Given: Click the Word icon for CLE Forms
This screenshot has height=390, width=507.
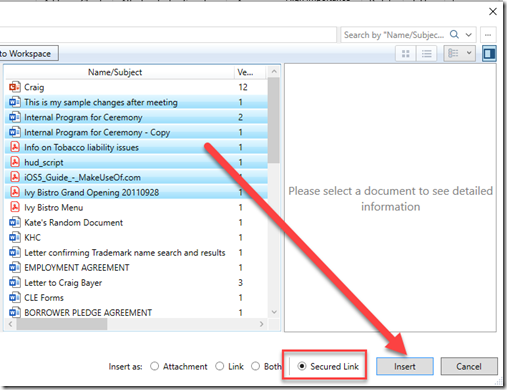Looking at the screenshot, I should pyautogui.click(x=14, y=297).
